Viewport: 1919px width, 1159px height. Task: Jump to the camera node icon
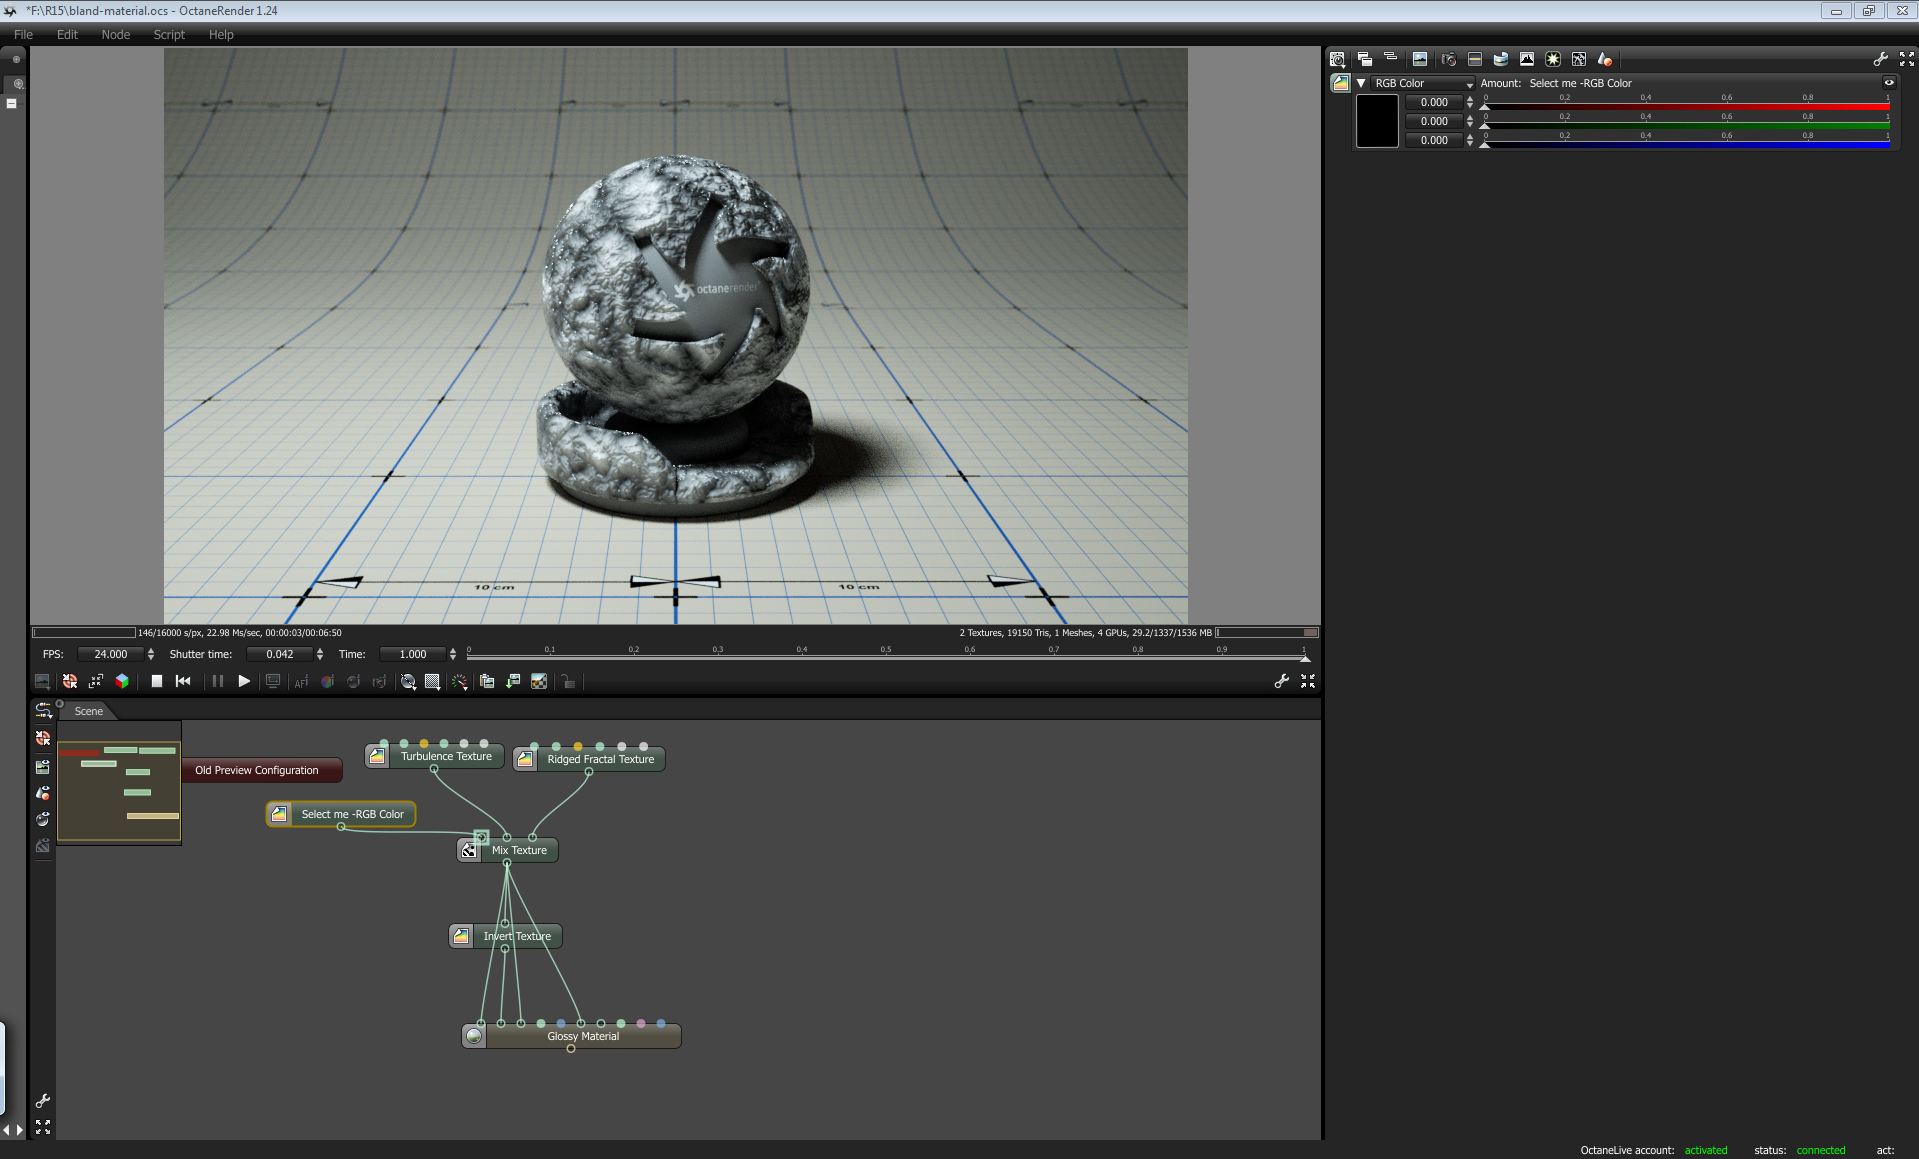coord(1448,59)
